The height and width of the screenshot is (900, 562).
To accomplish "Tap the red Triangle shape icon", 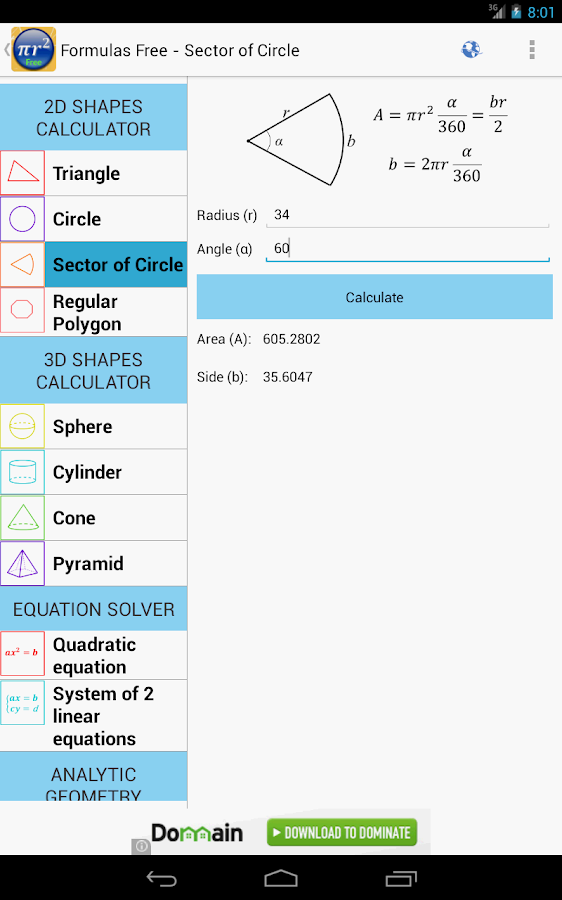I will [22, 173].
